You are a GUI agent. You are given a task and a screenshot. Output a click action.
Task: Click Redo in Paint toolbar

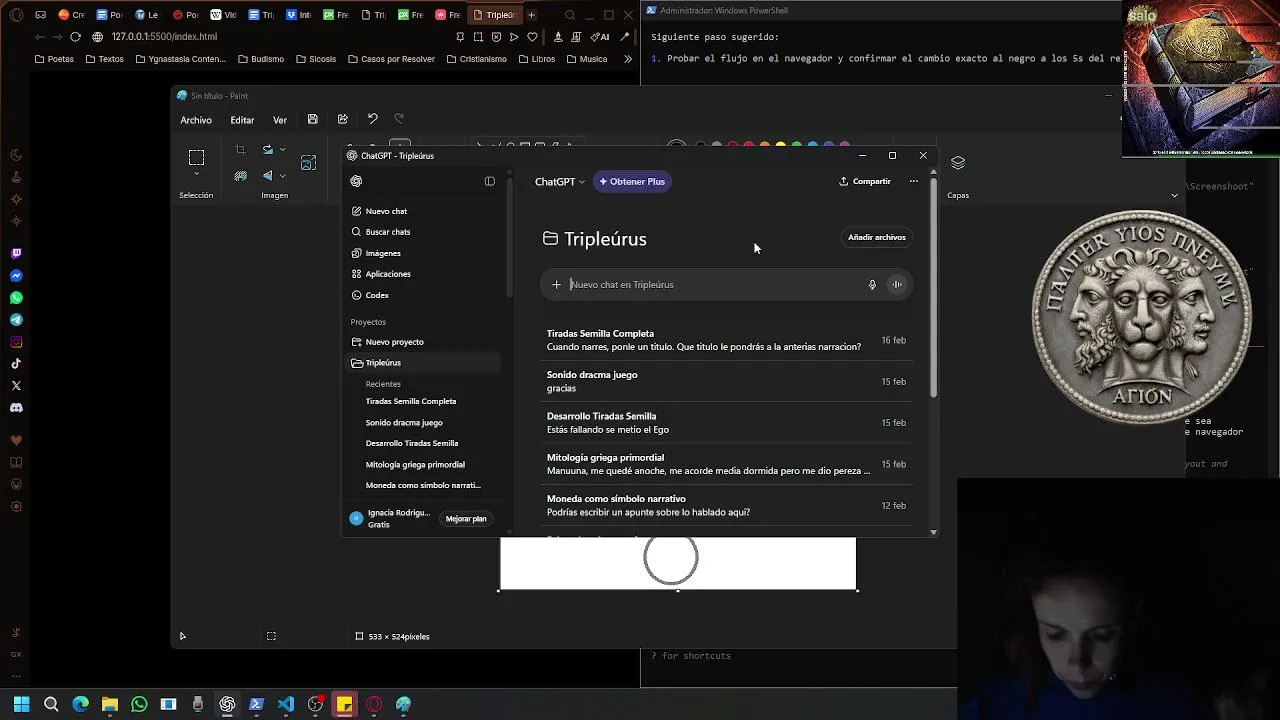coord(399,119)
